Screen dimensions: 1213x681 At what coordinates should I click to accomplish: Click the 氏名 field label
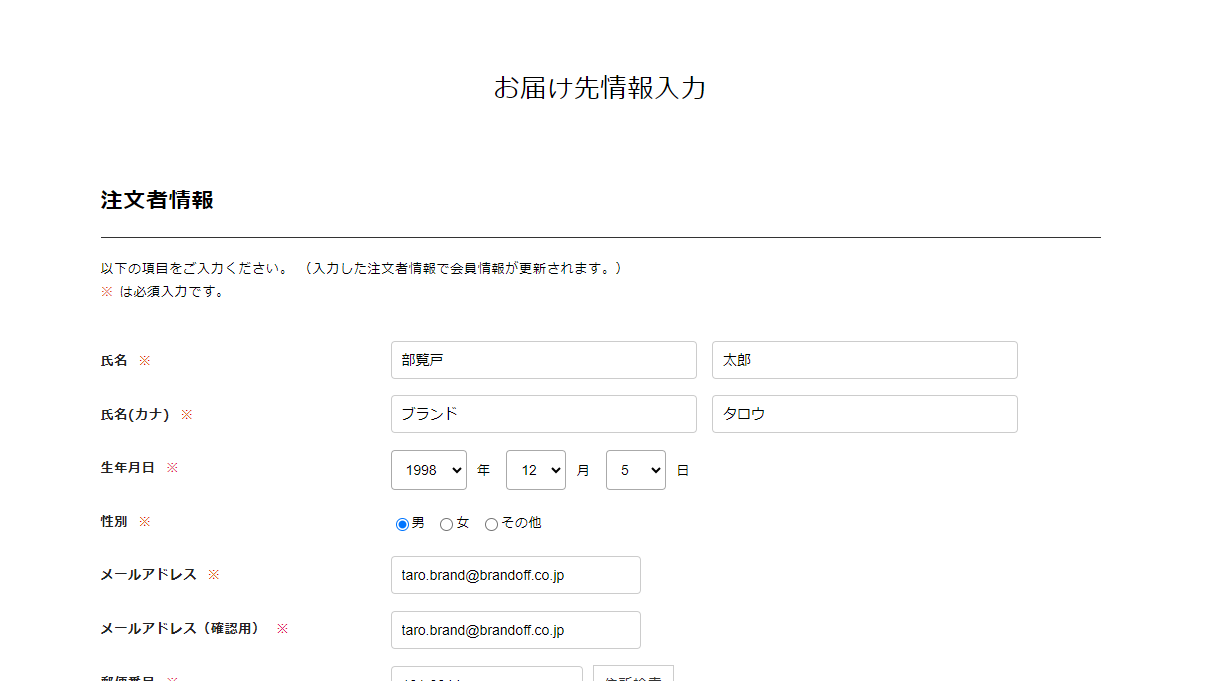[x=114, y=361]
